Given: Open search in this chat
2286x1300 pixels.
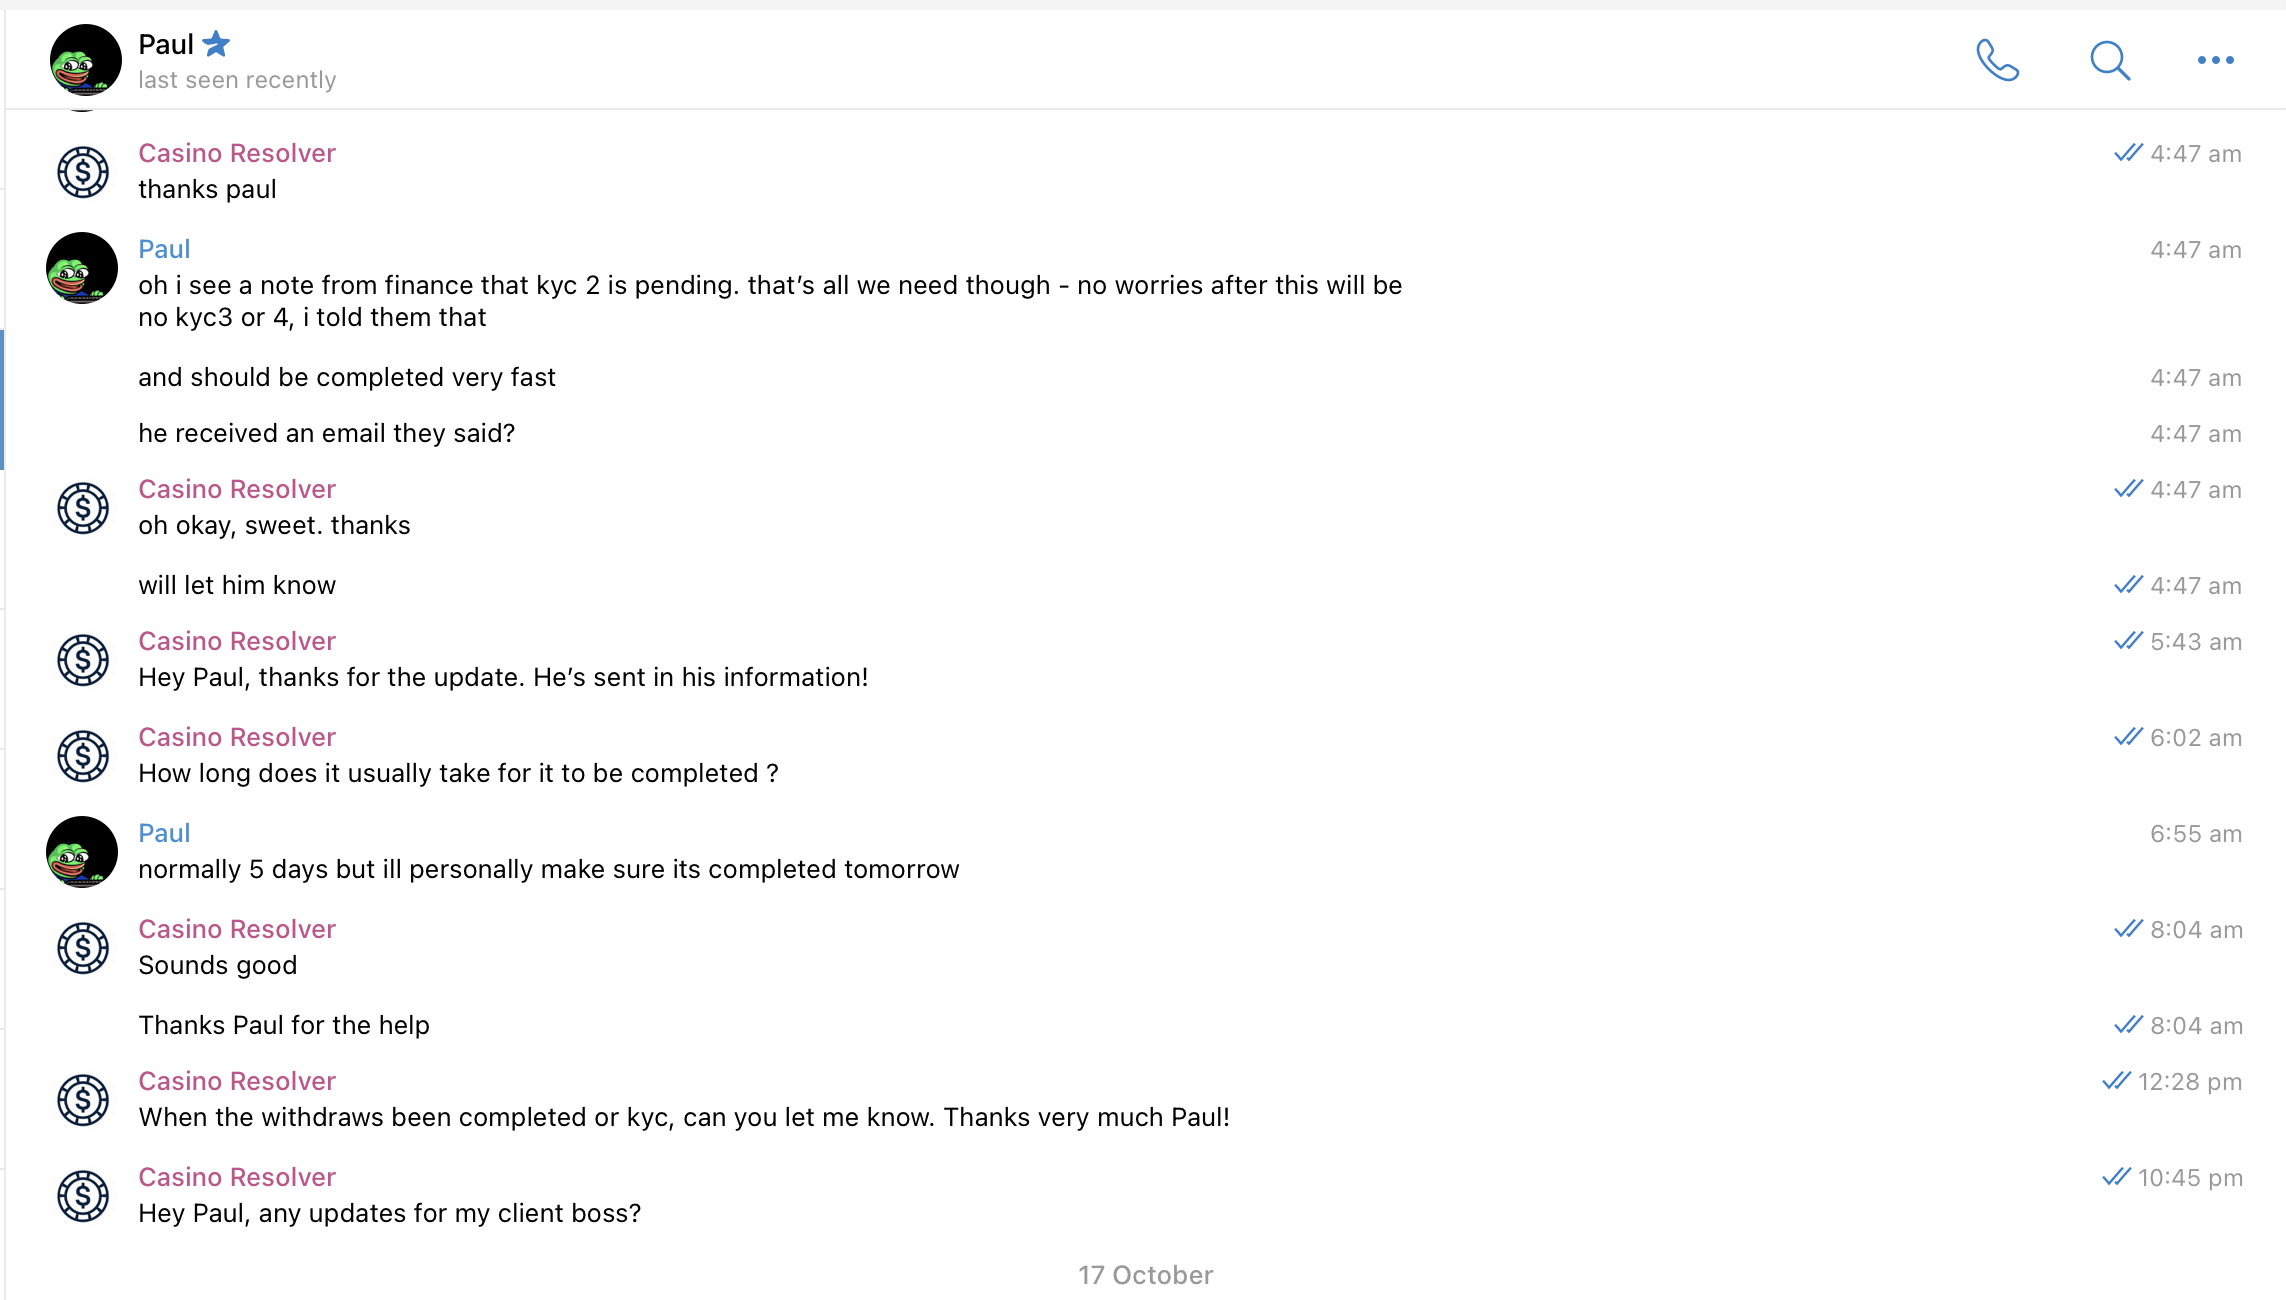Looking at the screenshot, I should [x=2109, y=60].
